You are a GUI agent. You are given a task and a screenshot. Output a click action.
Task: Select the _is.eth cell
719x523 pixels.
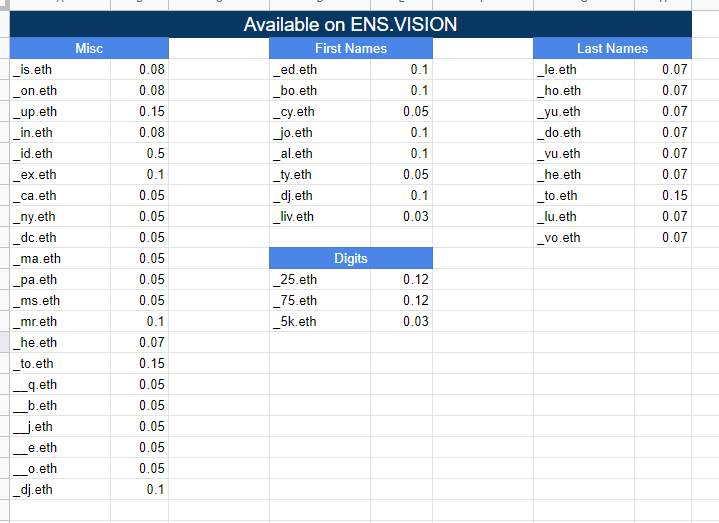pyautogui.click(x=60, y=69)
